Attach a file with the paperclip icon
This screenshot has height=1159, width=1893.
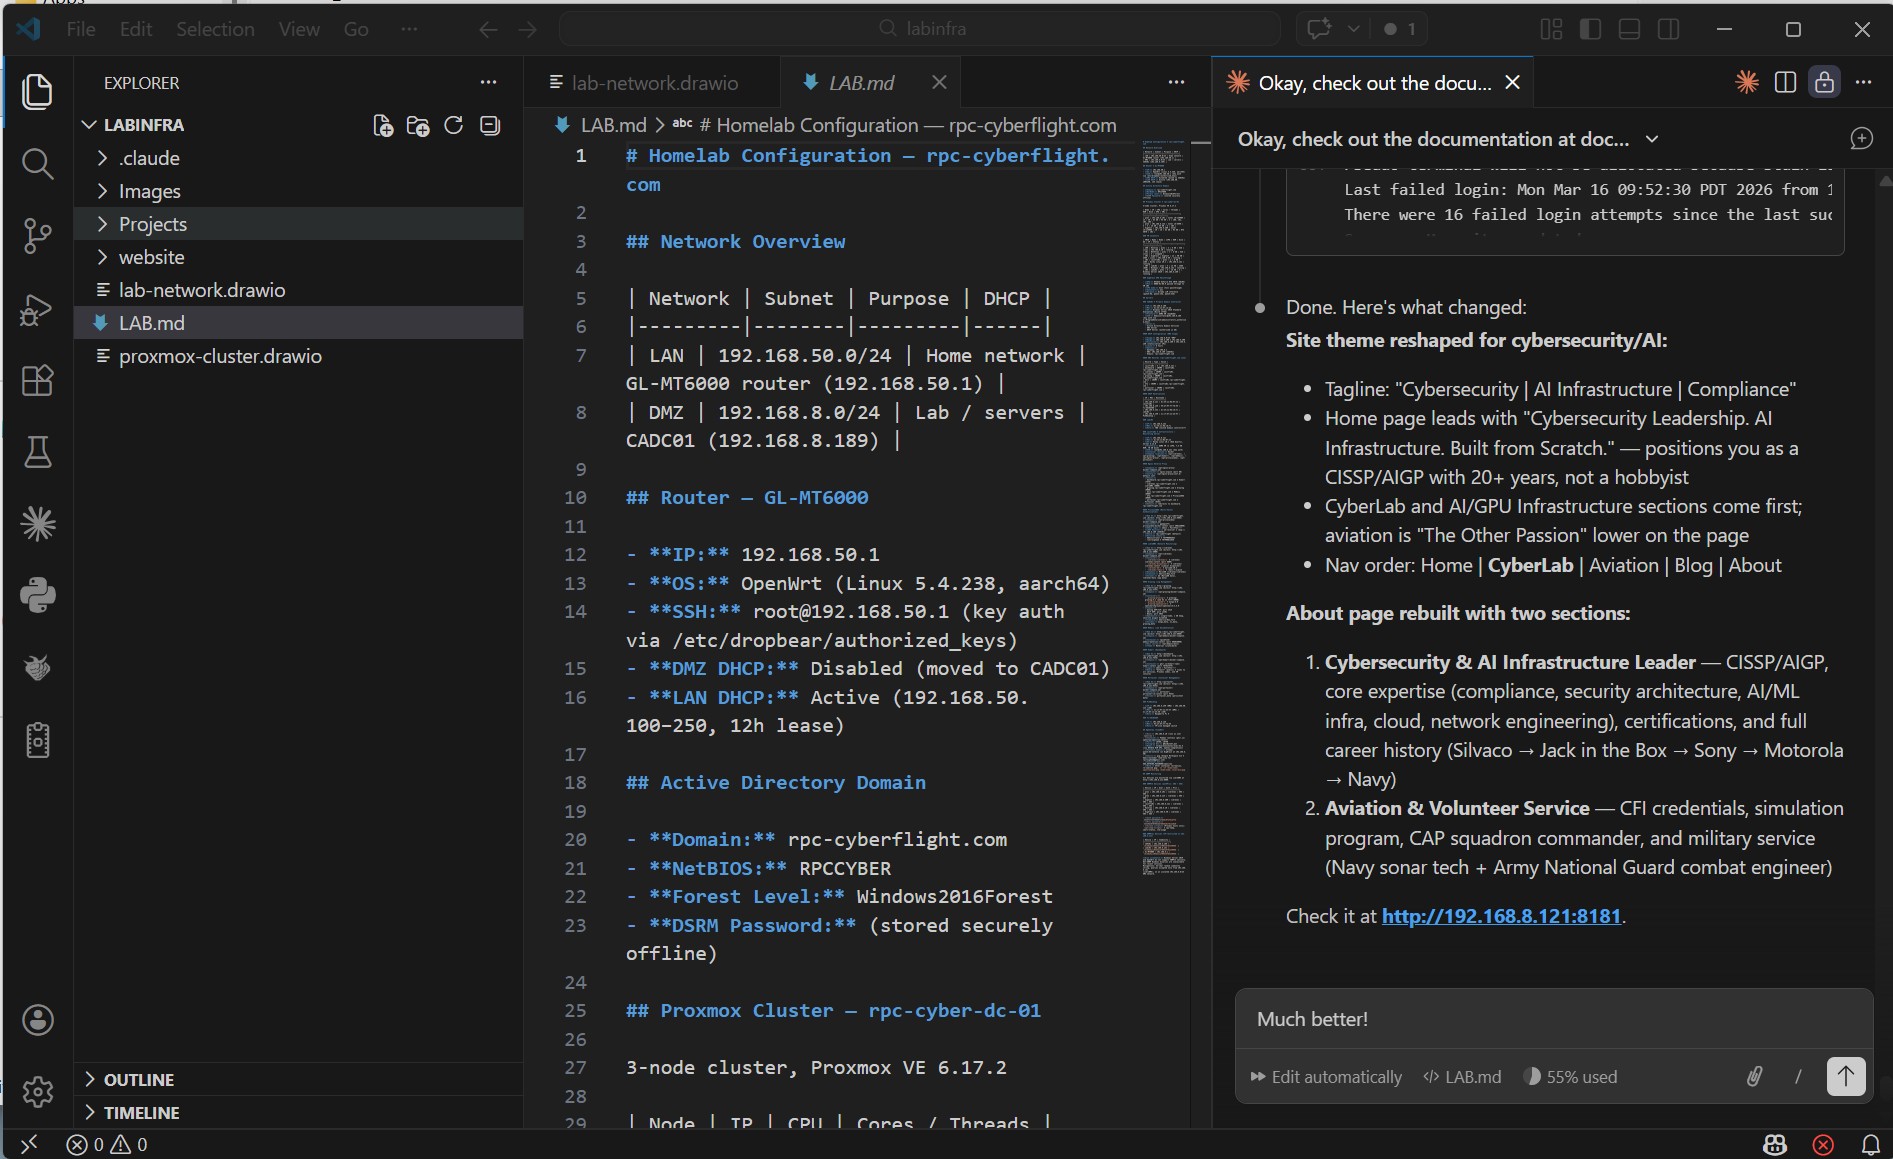point(1755,1077)
